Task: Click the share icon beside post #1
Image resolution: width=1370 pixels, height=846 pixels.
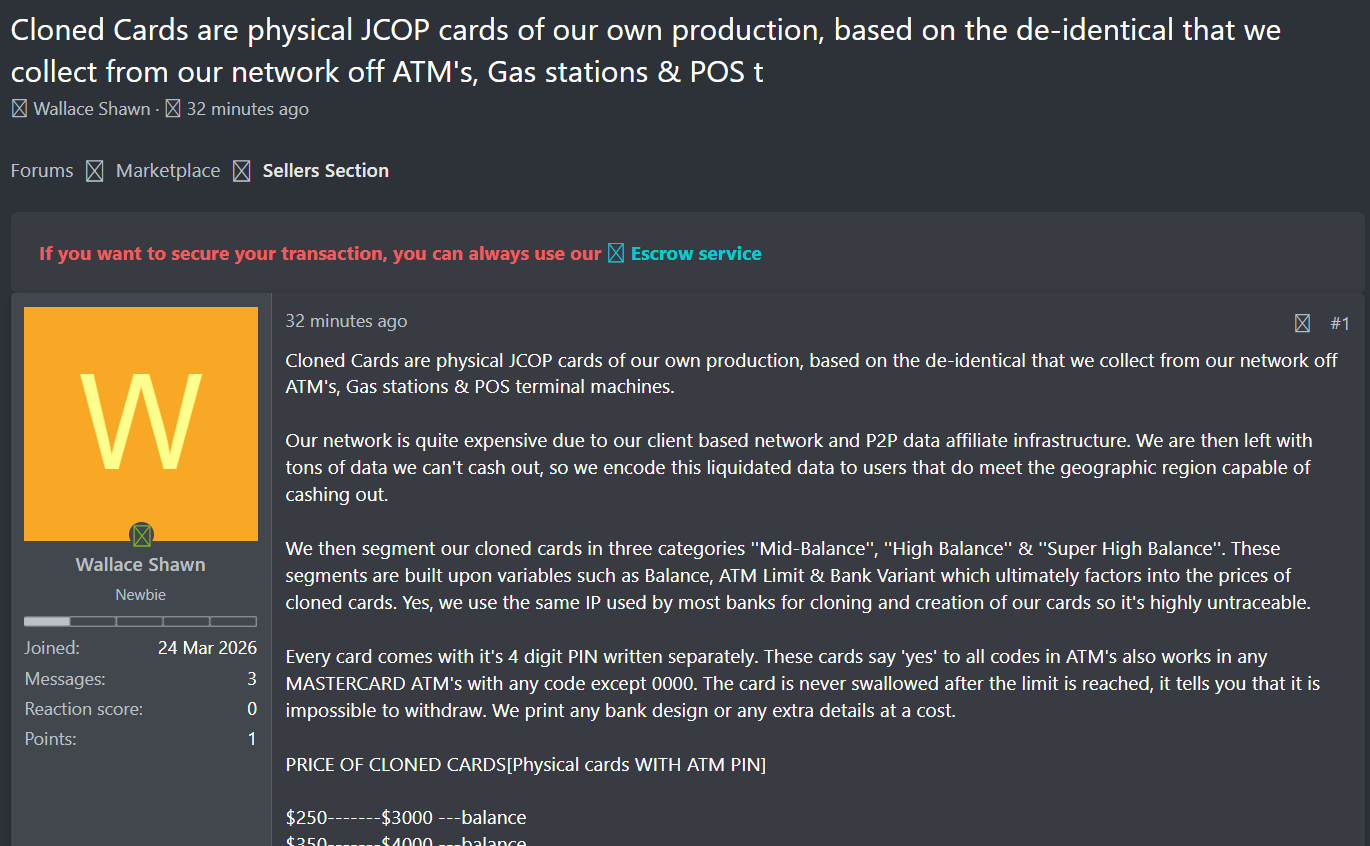Action: pyautogui.click(x=1302, y=323)
